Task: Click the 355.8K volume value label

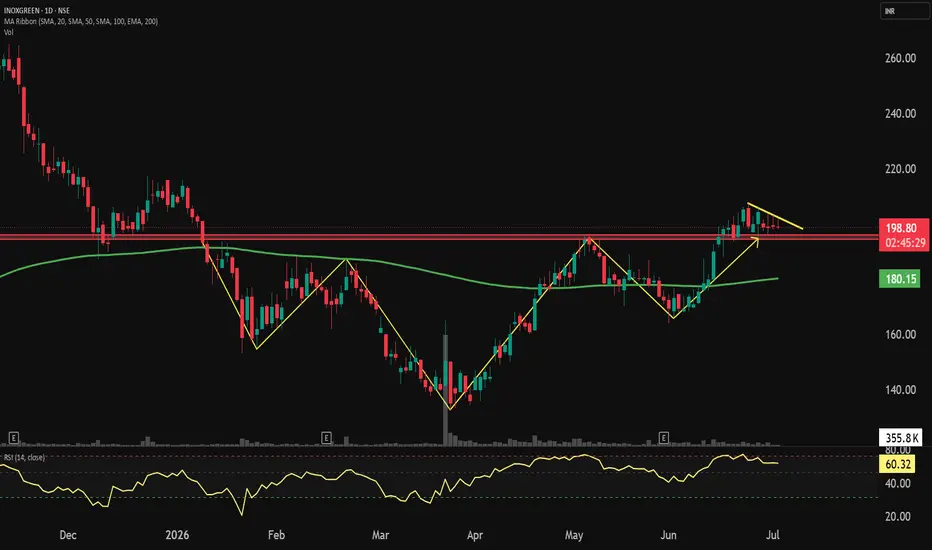Action: pos(901,438)
